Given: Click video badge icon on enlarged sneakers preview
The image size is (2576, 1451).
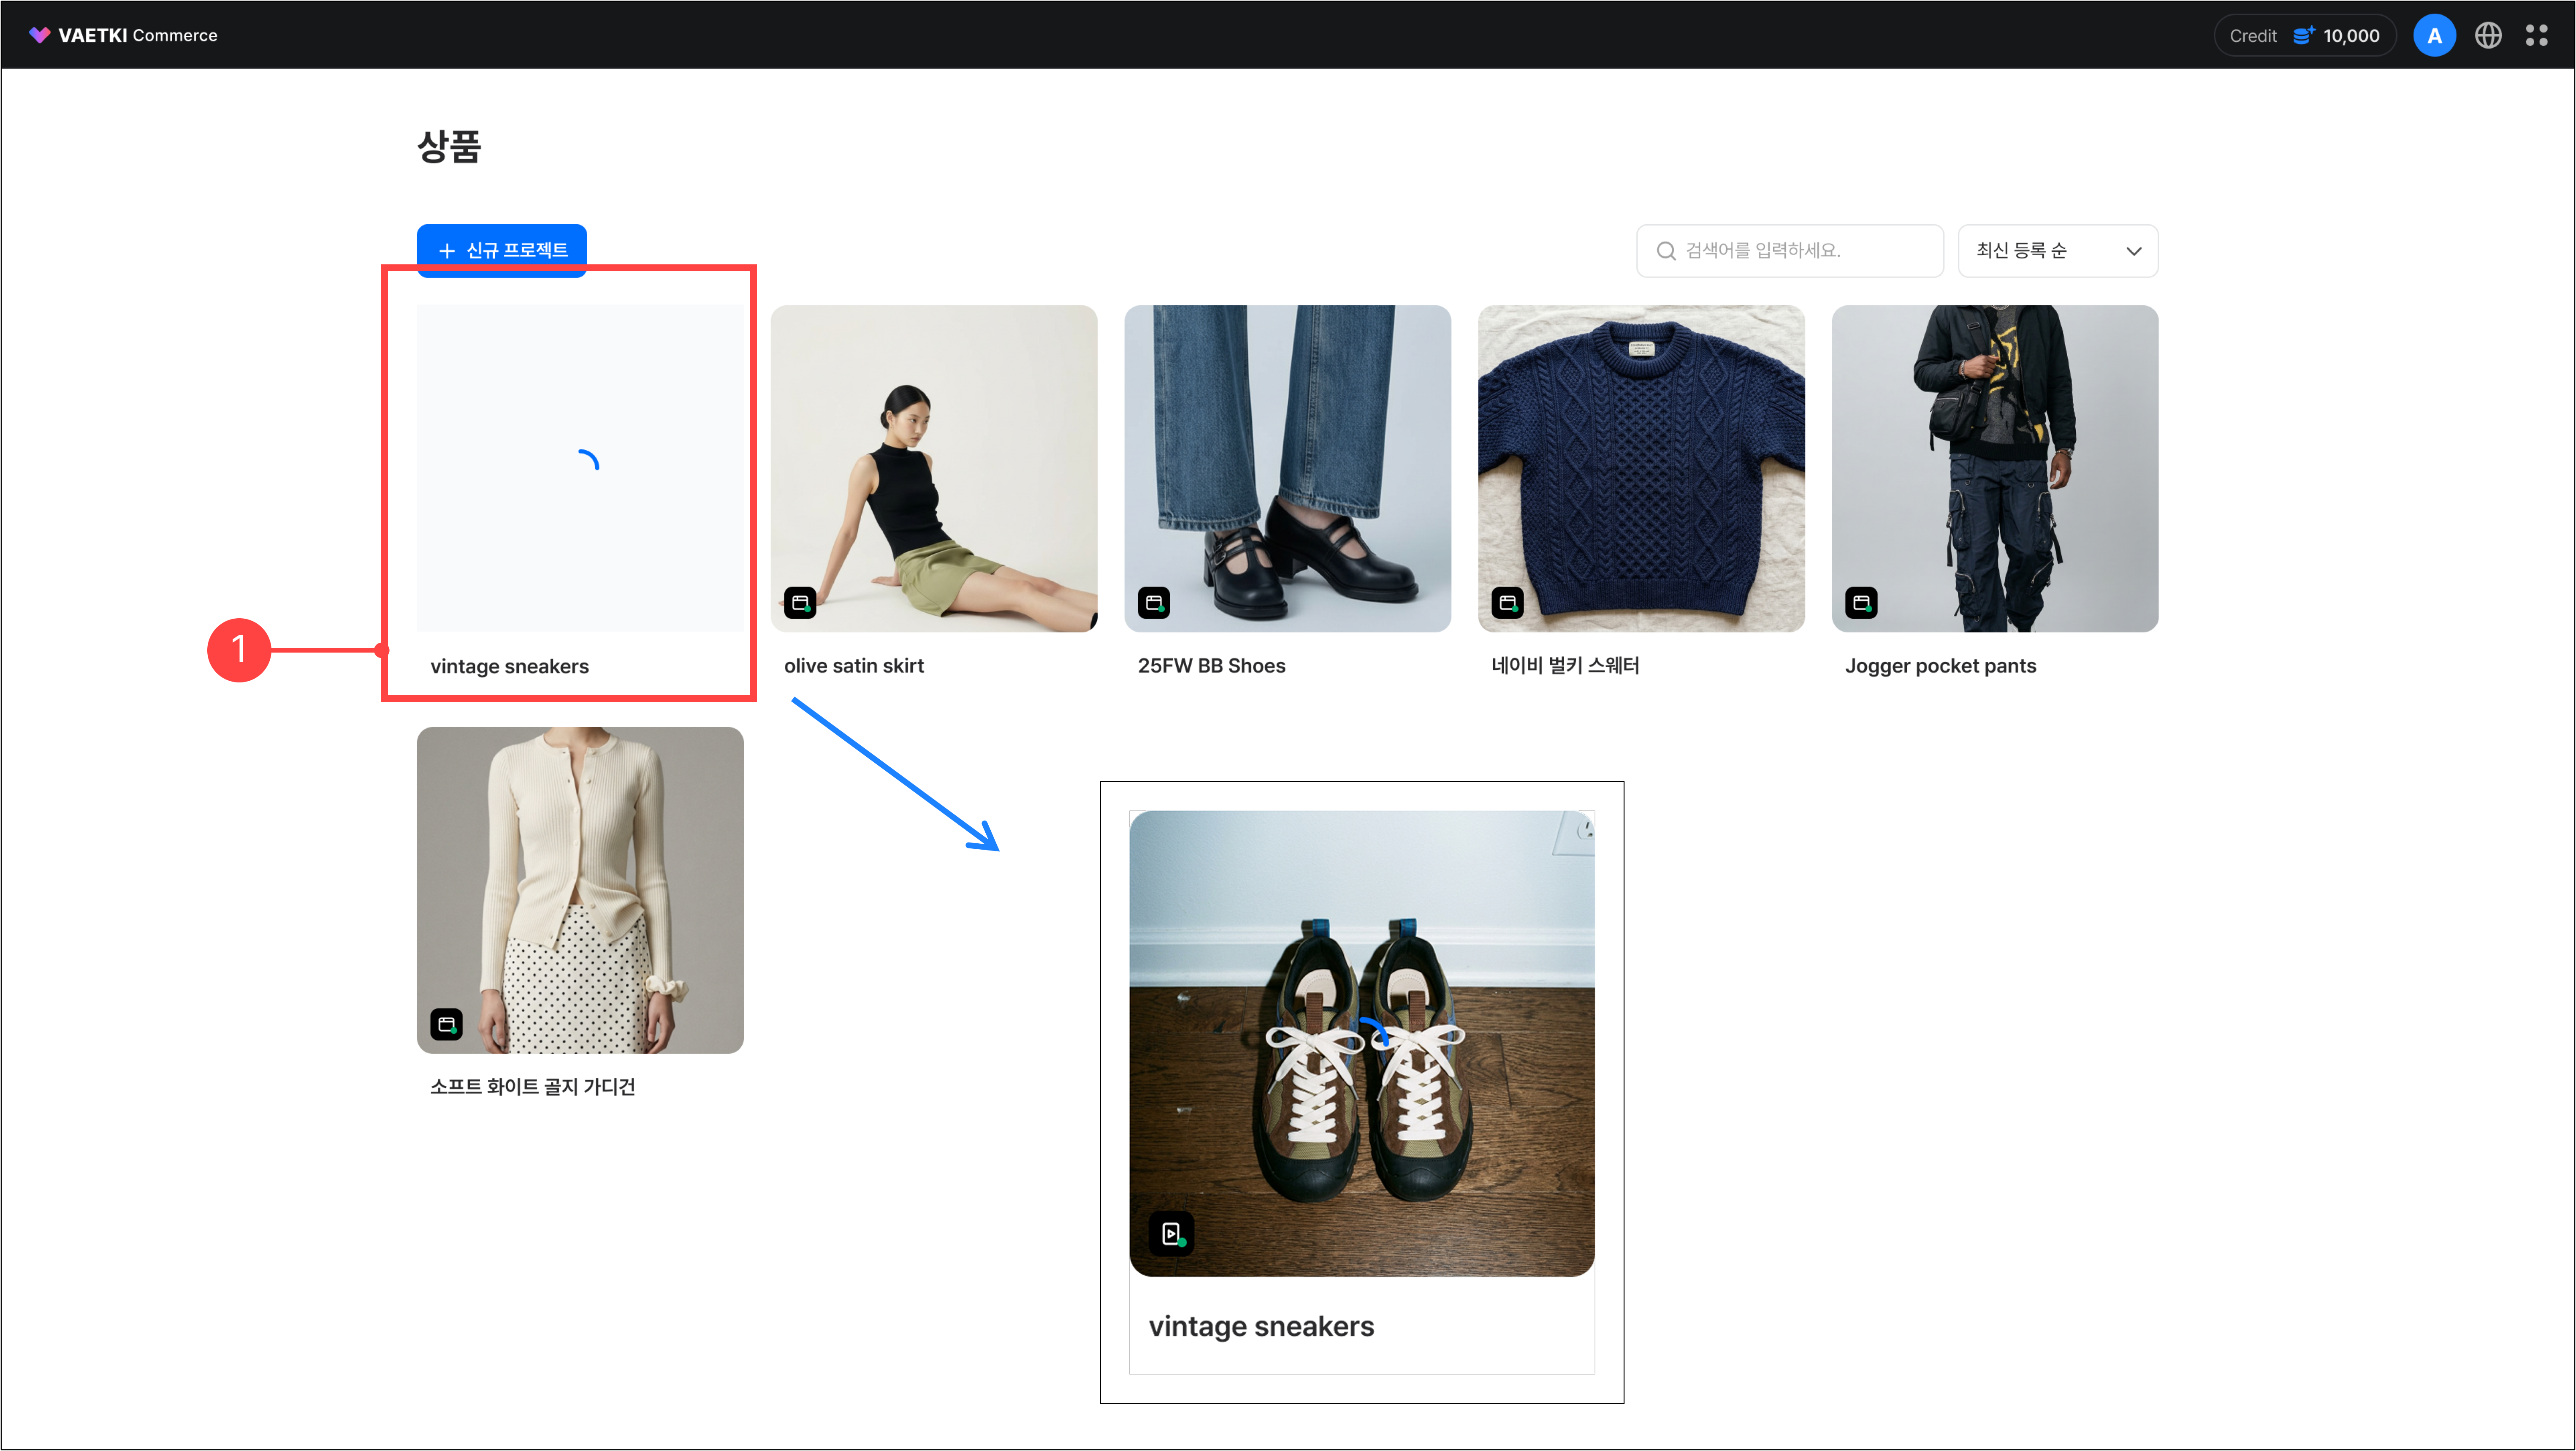Looking at the screenshot, I should point(1171,1234).
